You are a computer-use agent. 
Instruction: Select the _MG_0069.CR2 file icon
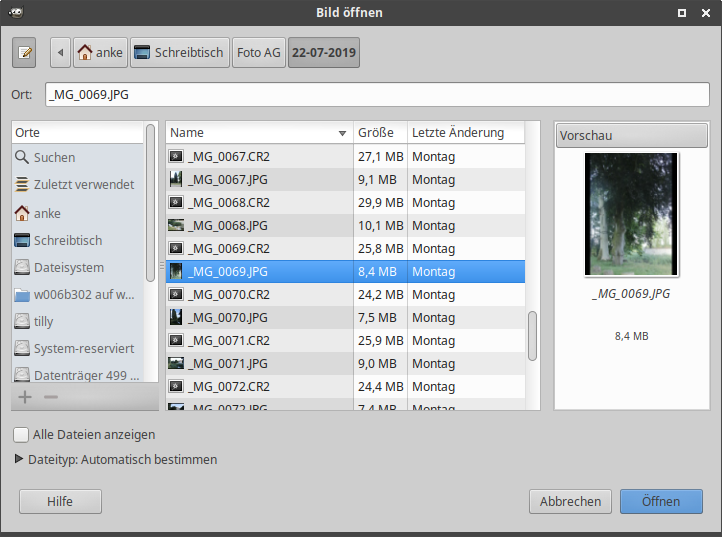176,248
